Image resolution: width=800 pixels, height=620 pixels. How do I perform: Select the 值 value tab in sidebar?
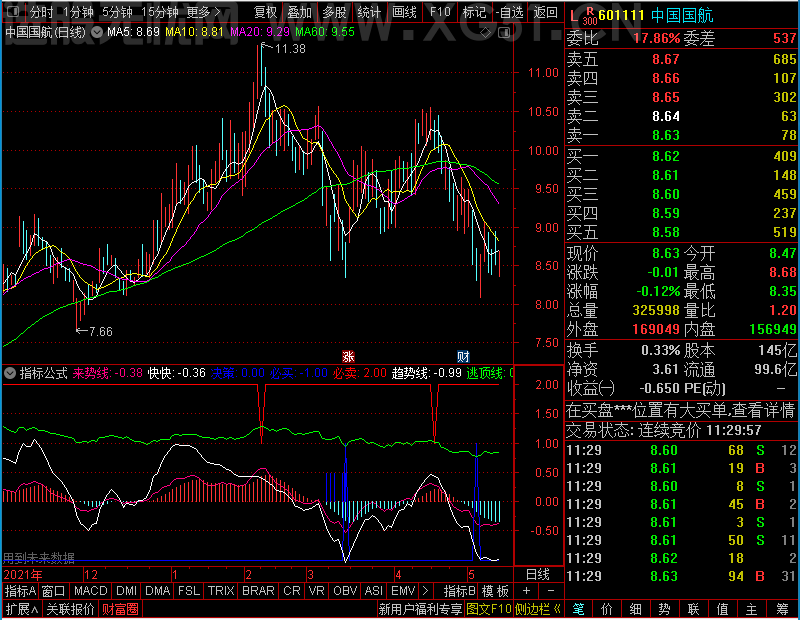(722, 609)
